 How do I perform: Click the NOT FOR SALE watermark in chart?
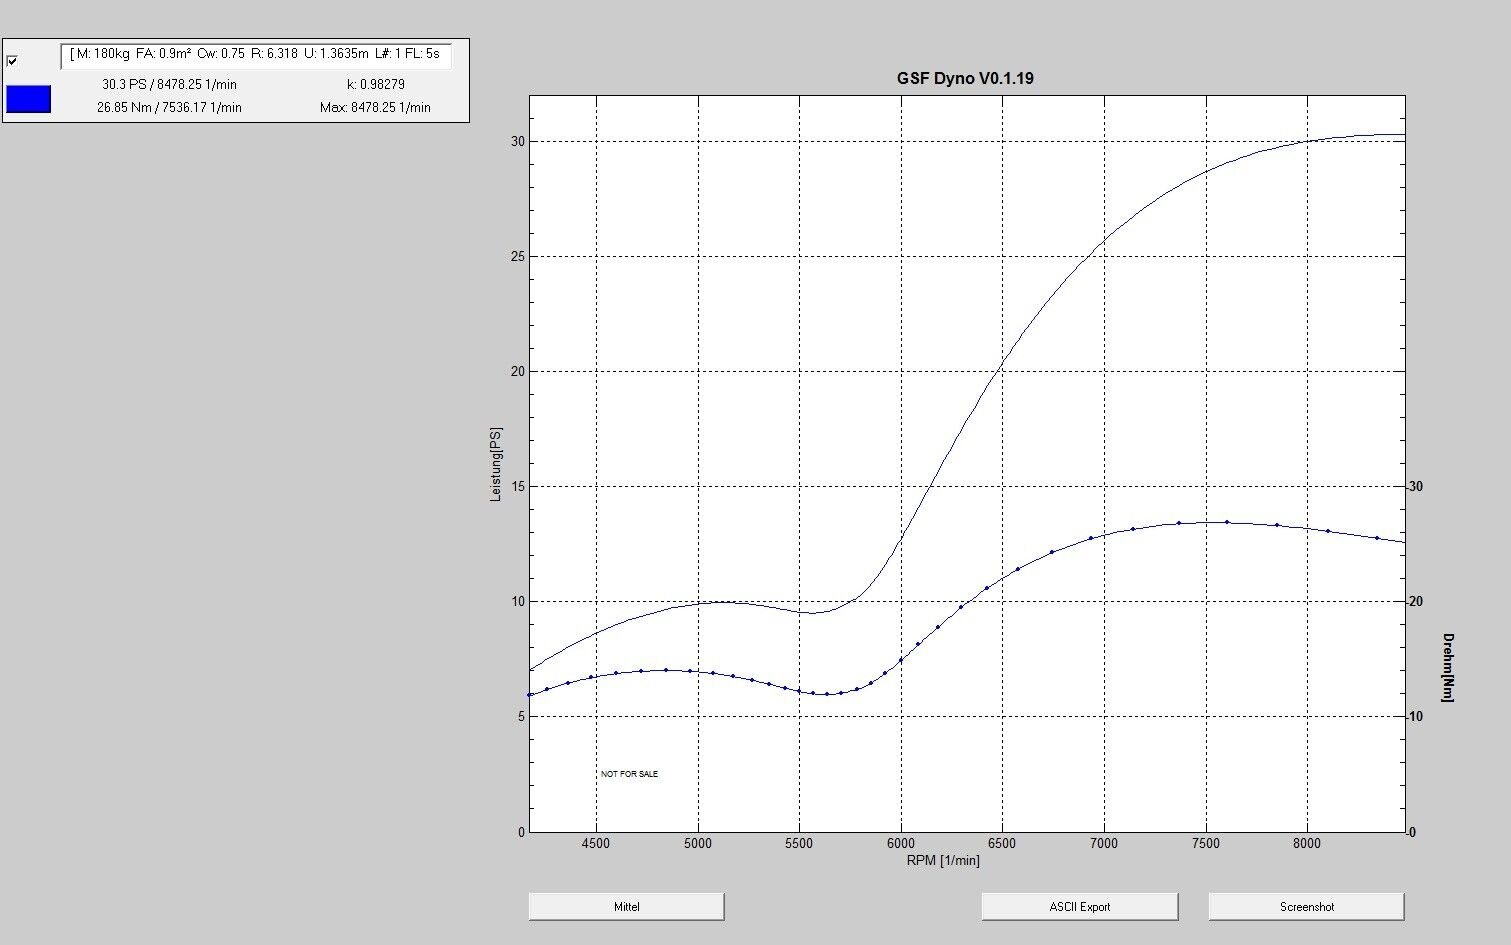point(629,774)
